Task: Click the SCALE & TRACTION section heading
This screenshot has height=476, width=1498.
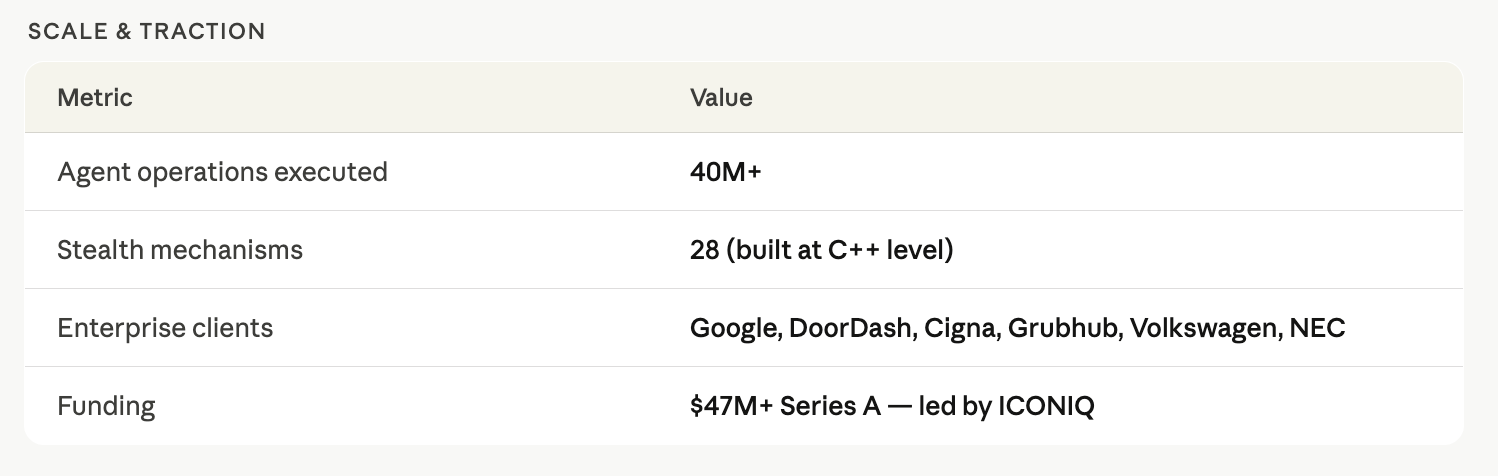Action: [x=146, y=31]
